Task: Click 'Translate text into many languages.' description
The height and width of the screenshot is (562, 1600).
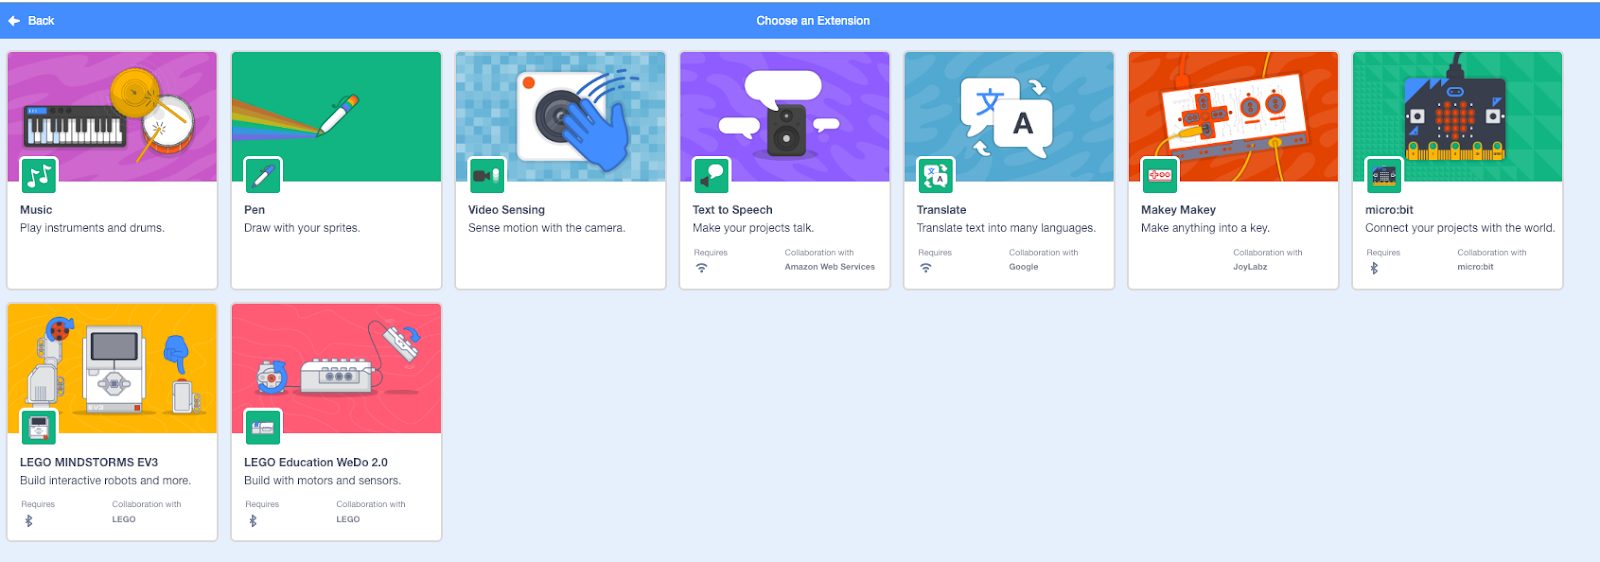Action: pos(1006,228)
